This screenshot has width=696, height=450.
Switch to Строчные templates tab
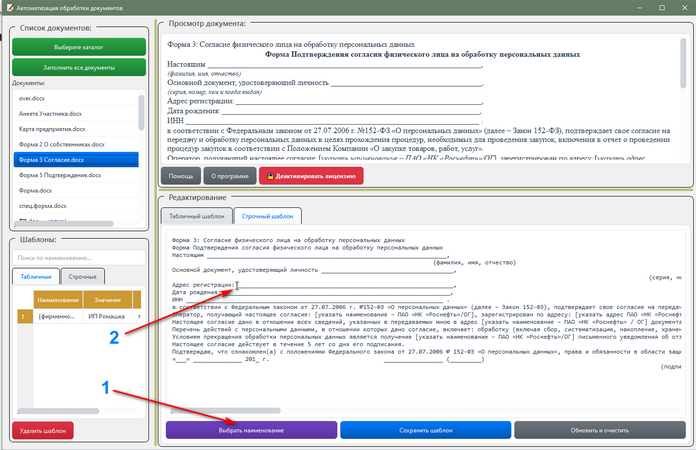[x=83, y=276]
